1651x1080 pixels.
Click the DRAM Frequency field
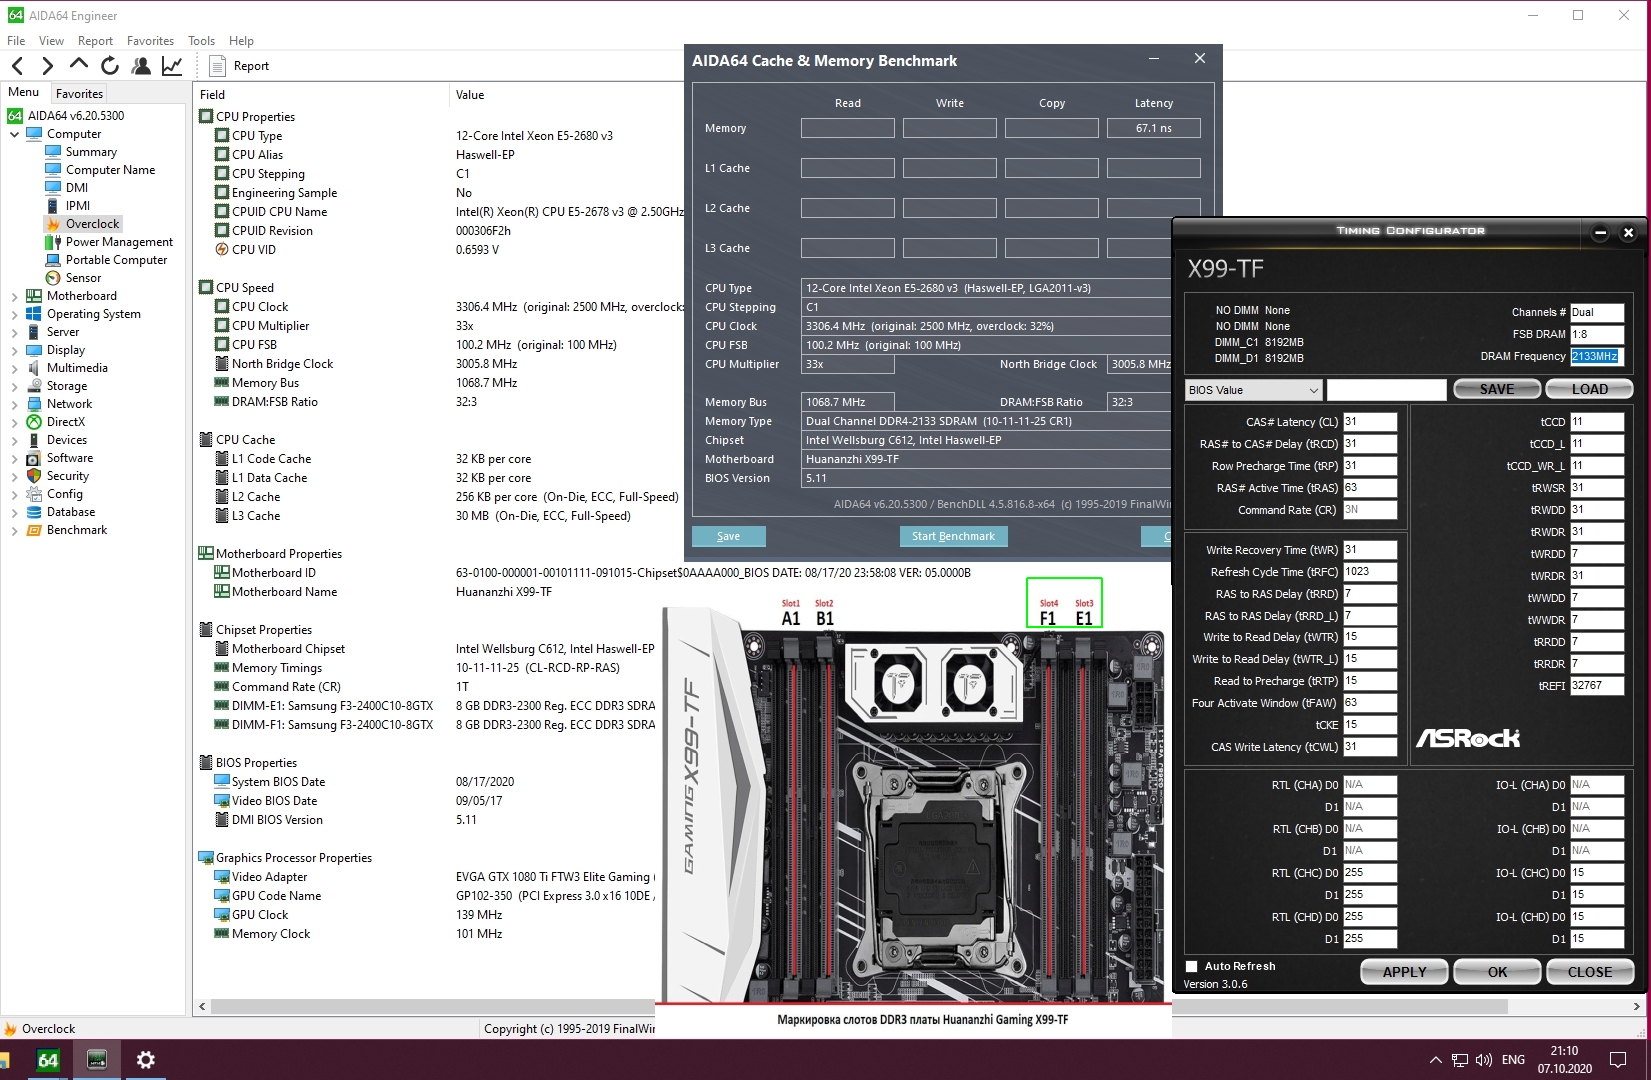1596,356
